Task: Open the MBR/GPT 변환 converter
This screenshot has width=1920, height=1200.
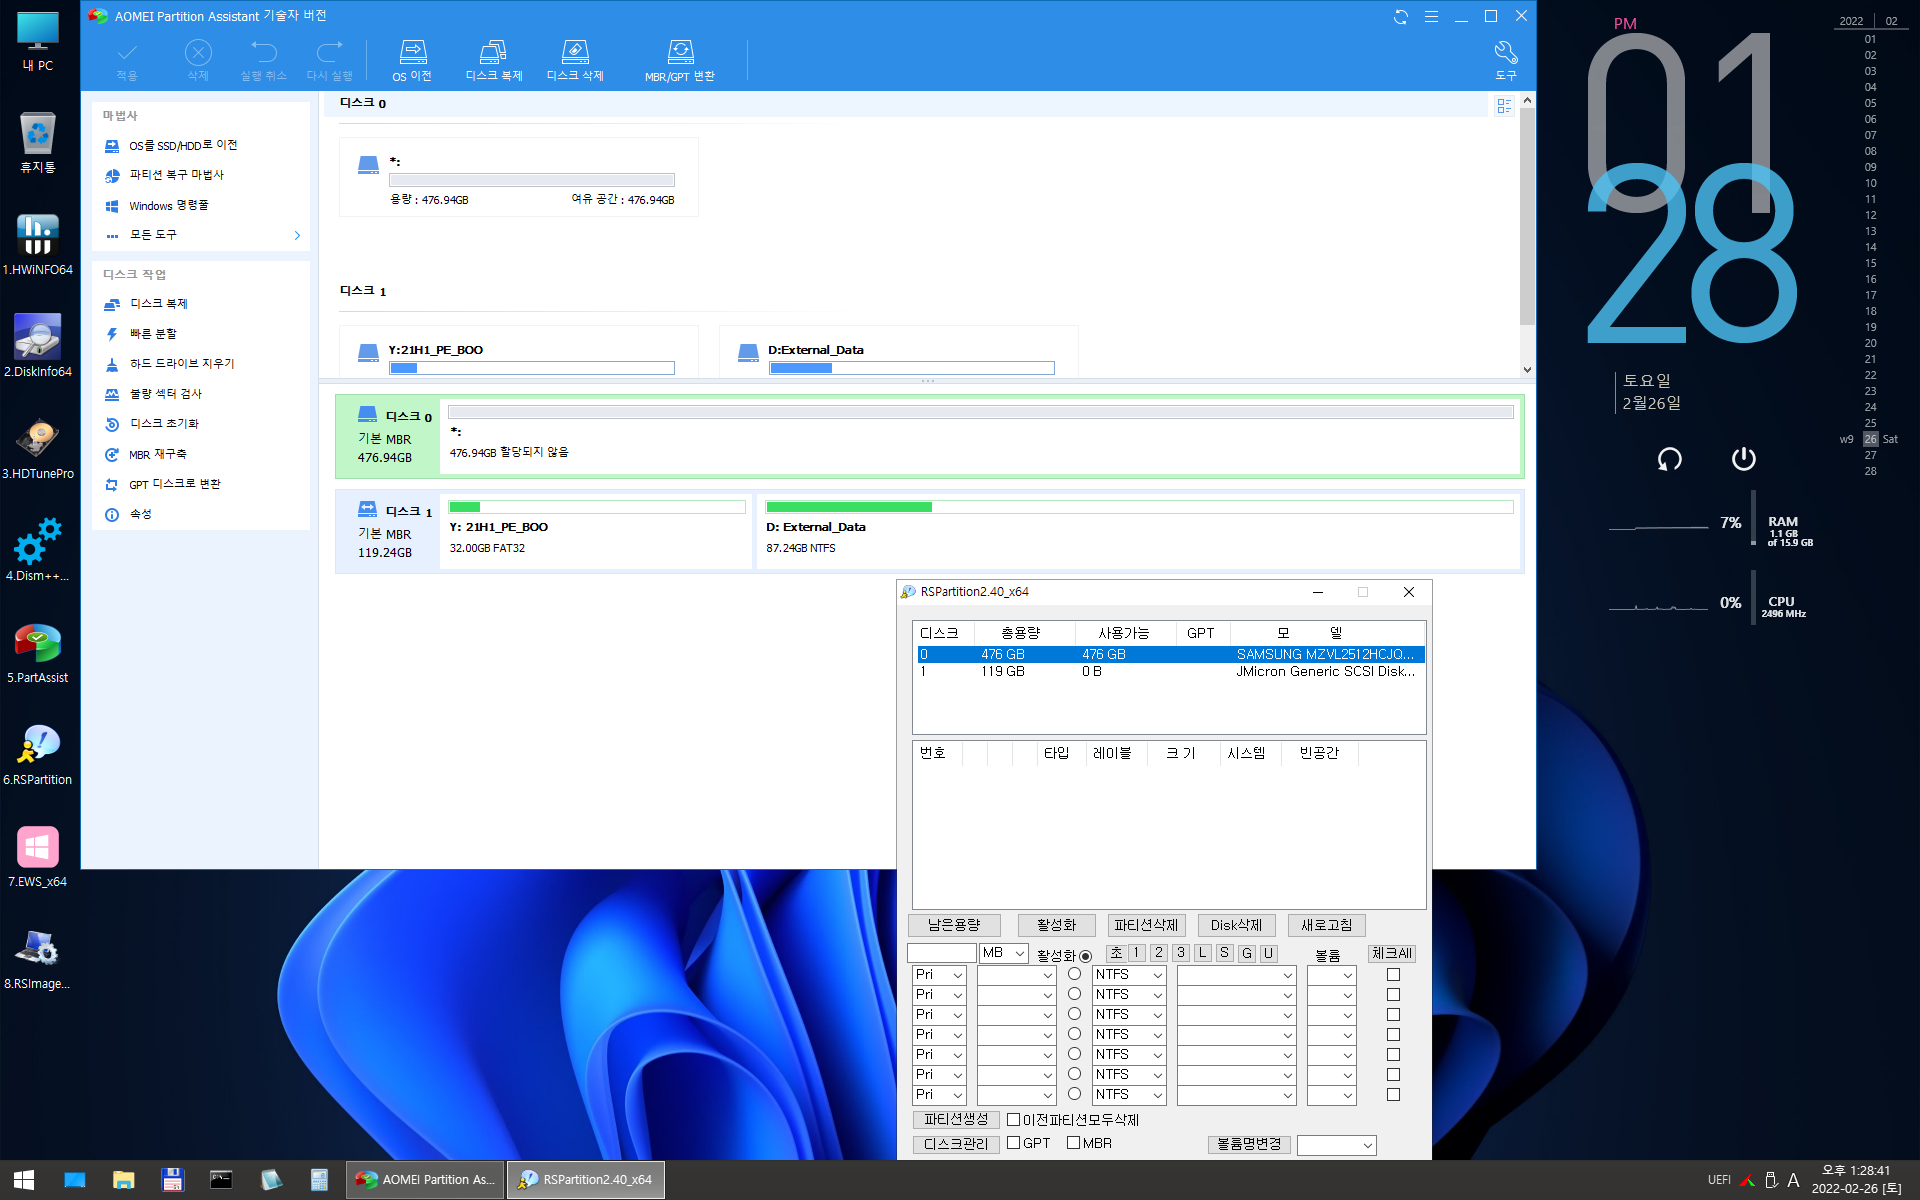Action: point(680,60)
